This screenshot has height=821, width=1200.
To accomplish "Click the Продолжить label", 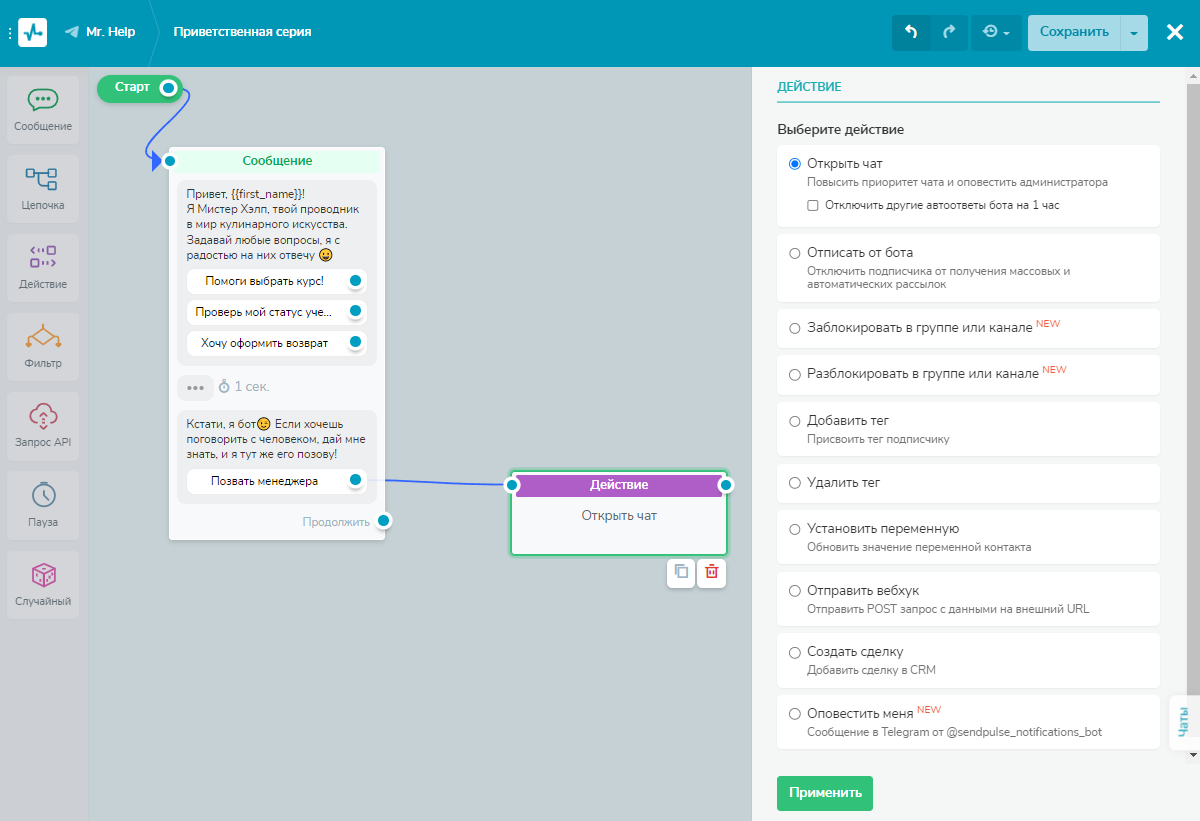I will click(336, 522).
